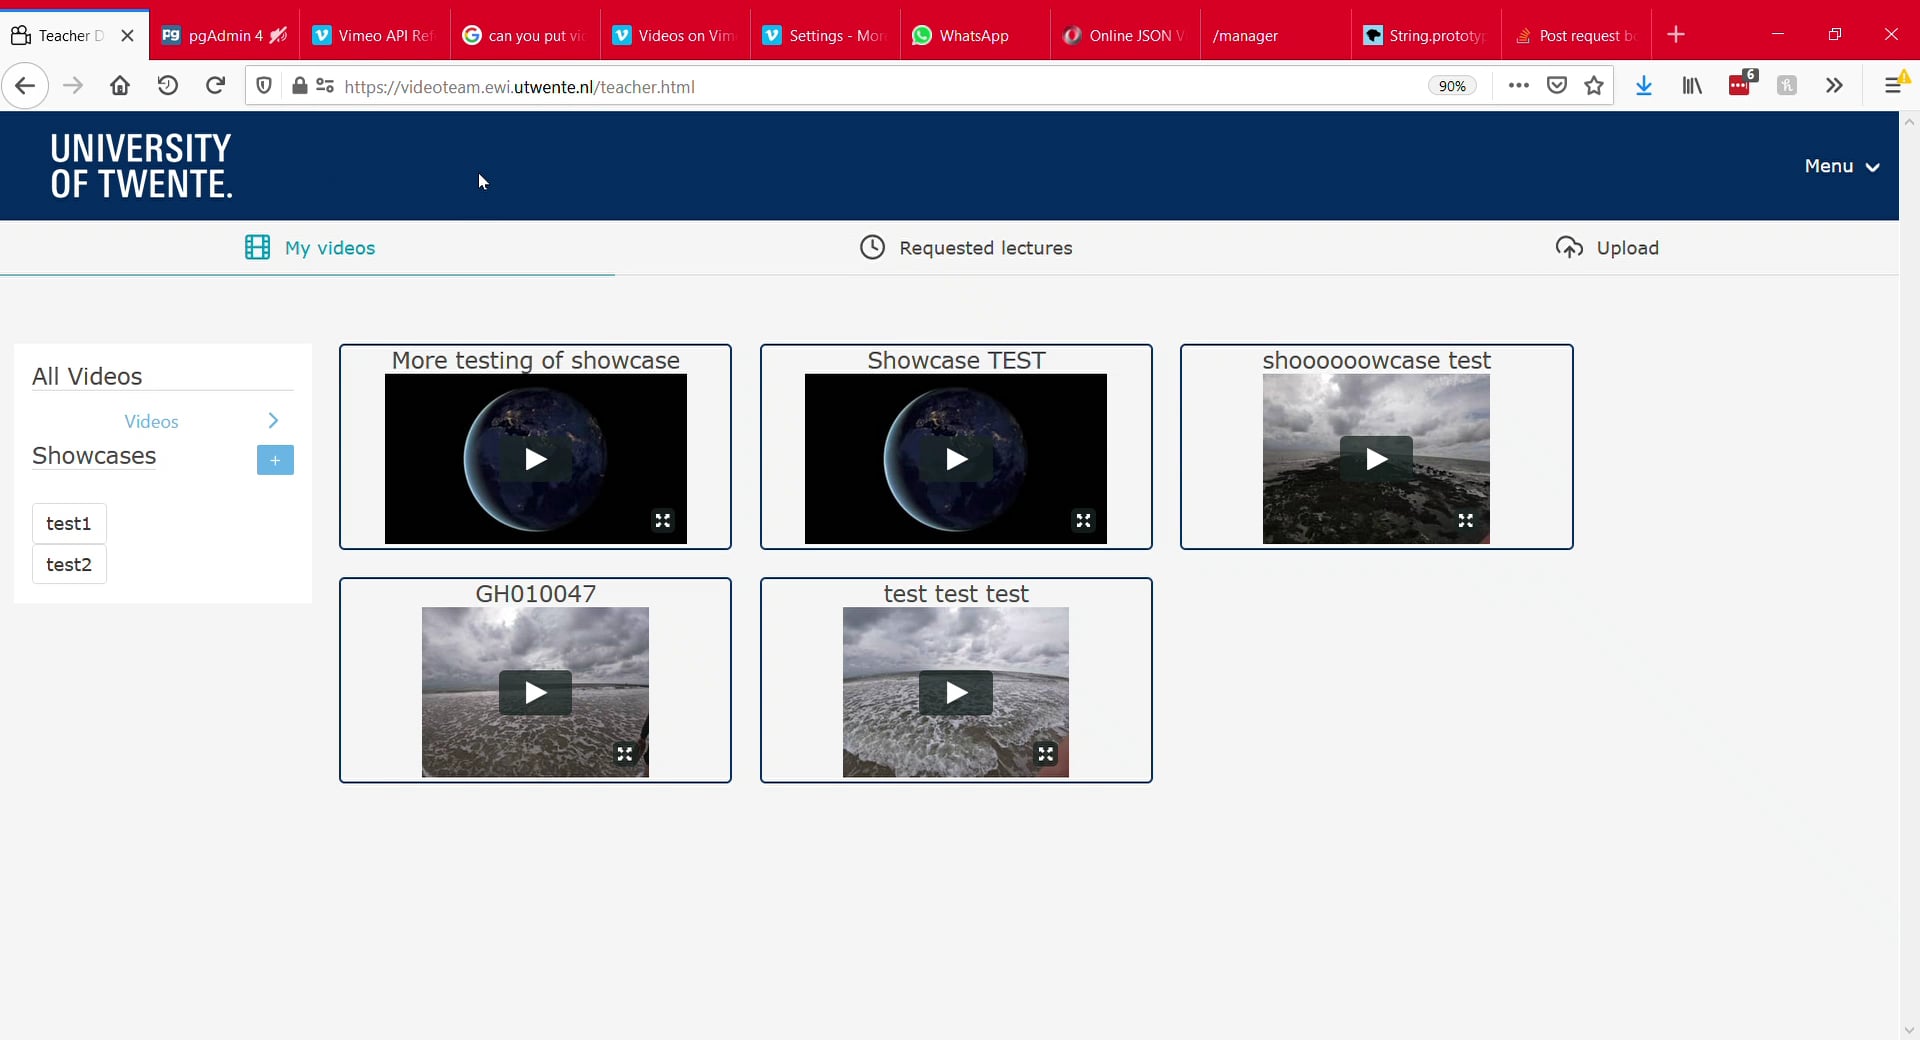This screenshot has width=1920, height=1040.
Task: Close the Teacher Dashboard tab
Action: click(127, 35)
